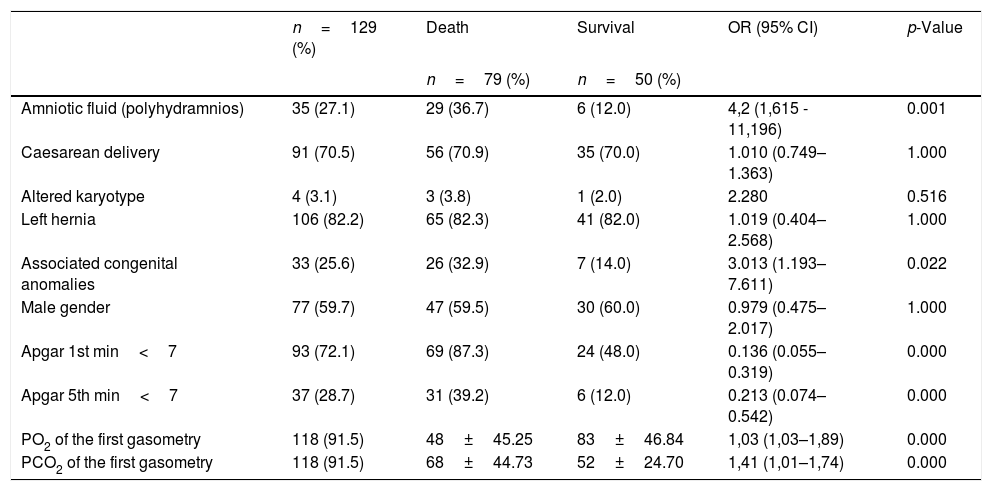992x491 pixels.
Task: Select "PO2 of the first gasometry" row label
Action: point(111,440)
